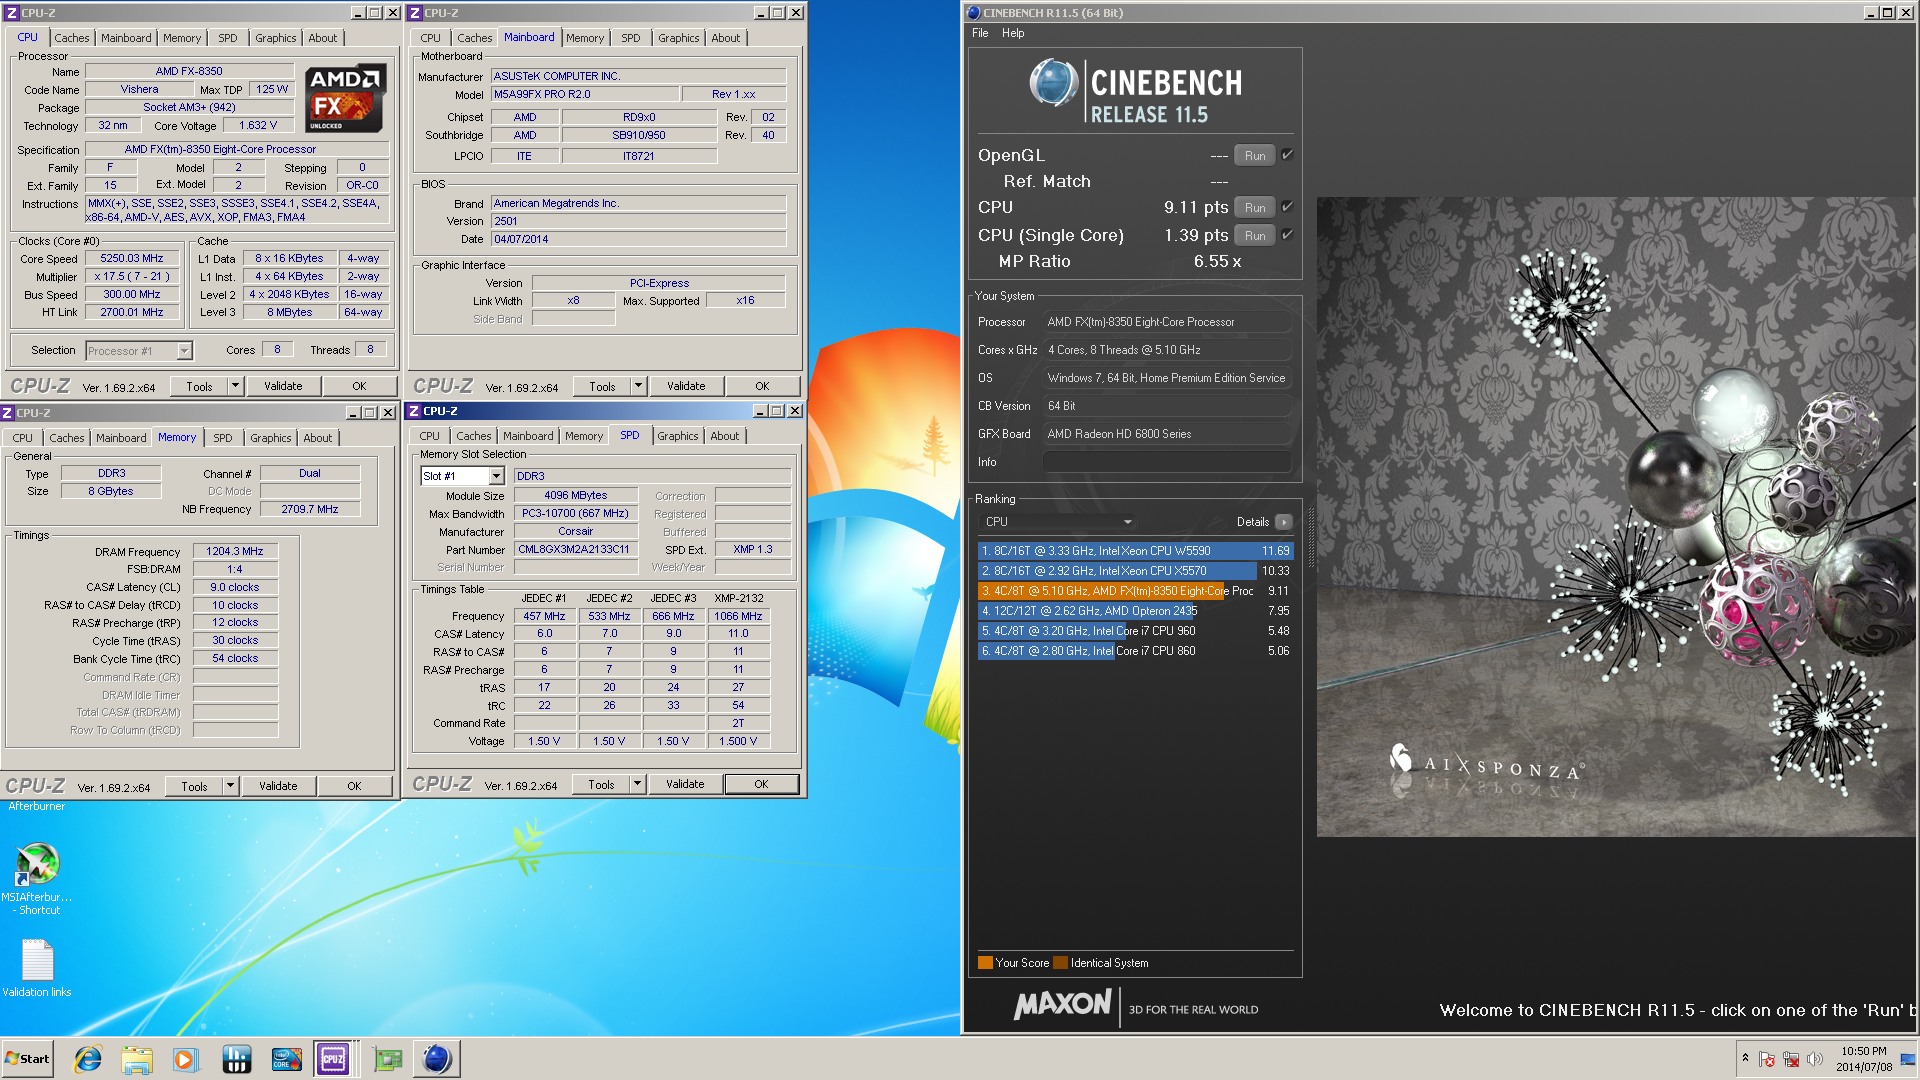
Task: Expand hidden system tray icons
Action: [x=1745, y=1058]
